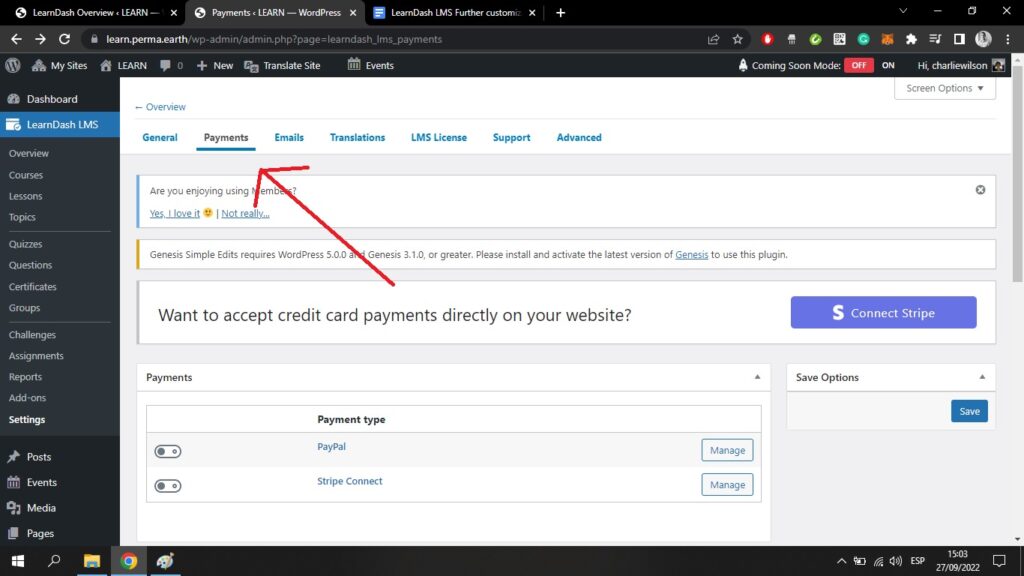Switch Coming Soon Mode to ON
This screenshot has width=1024, height=576.
tap(888, 65)
